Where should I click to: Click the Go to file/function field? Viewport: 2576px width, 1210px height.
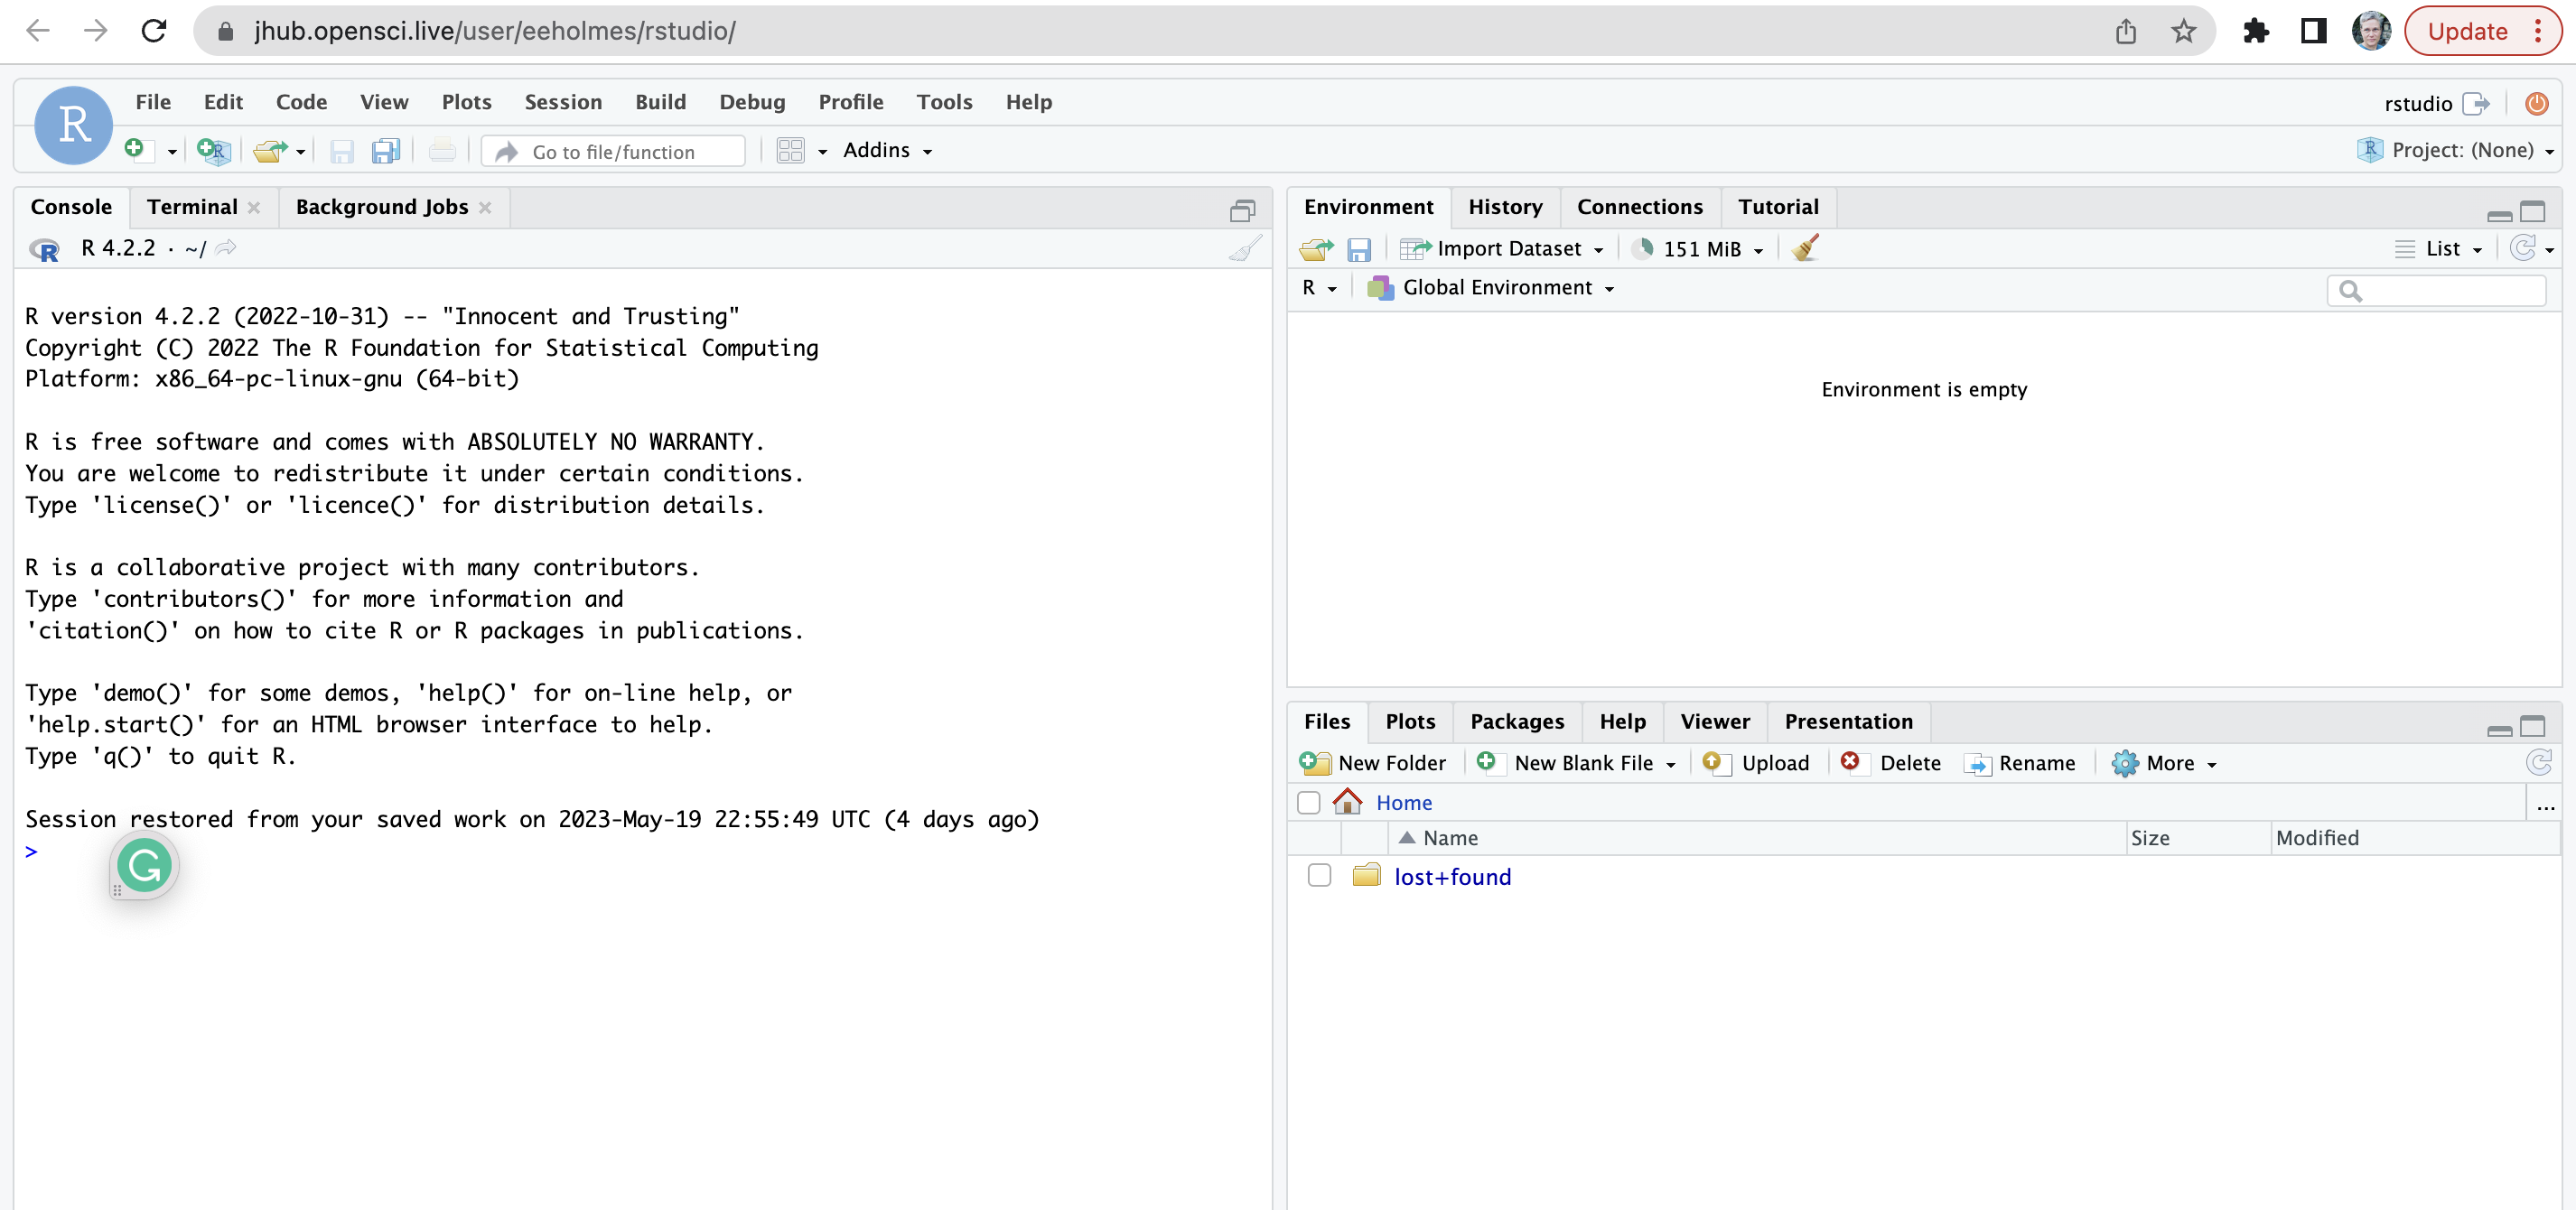(x=614, y=151)
